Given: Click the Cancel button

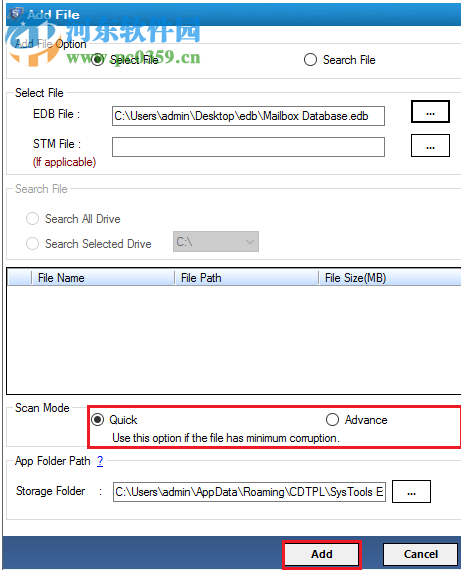Looking at the screenshot, I should click(x=421, y=554).
